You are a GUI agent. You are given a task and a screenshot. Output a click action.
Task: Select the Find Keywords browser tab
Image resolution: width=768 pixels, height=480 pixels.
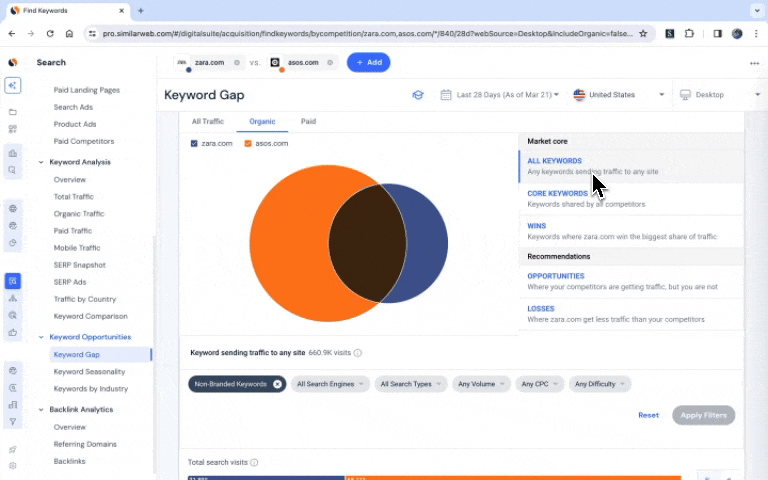click(68, 10)
